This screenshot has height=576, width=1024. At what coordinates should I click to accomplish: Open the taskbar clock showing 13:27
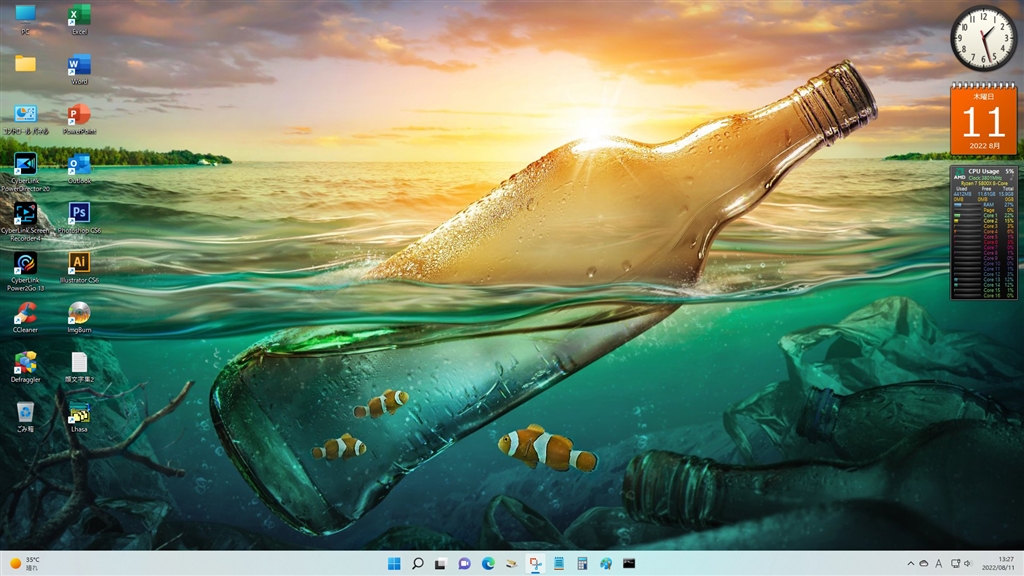click(x=1004, y=564)
